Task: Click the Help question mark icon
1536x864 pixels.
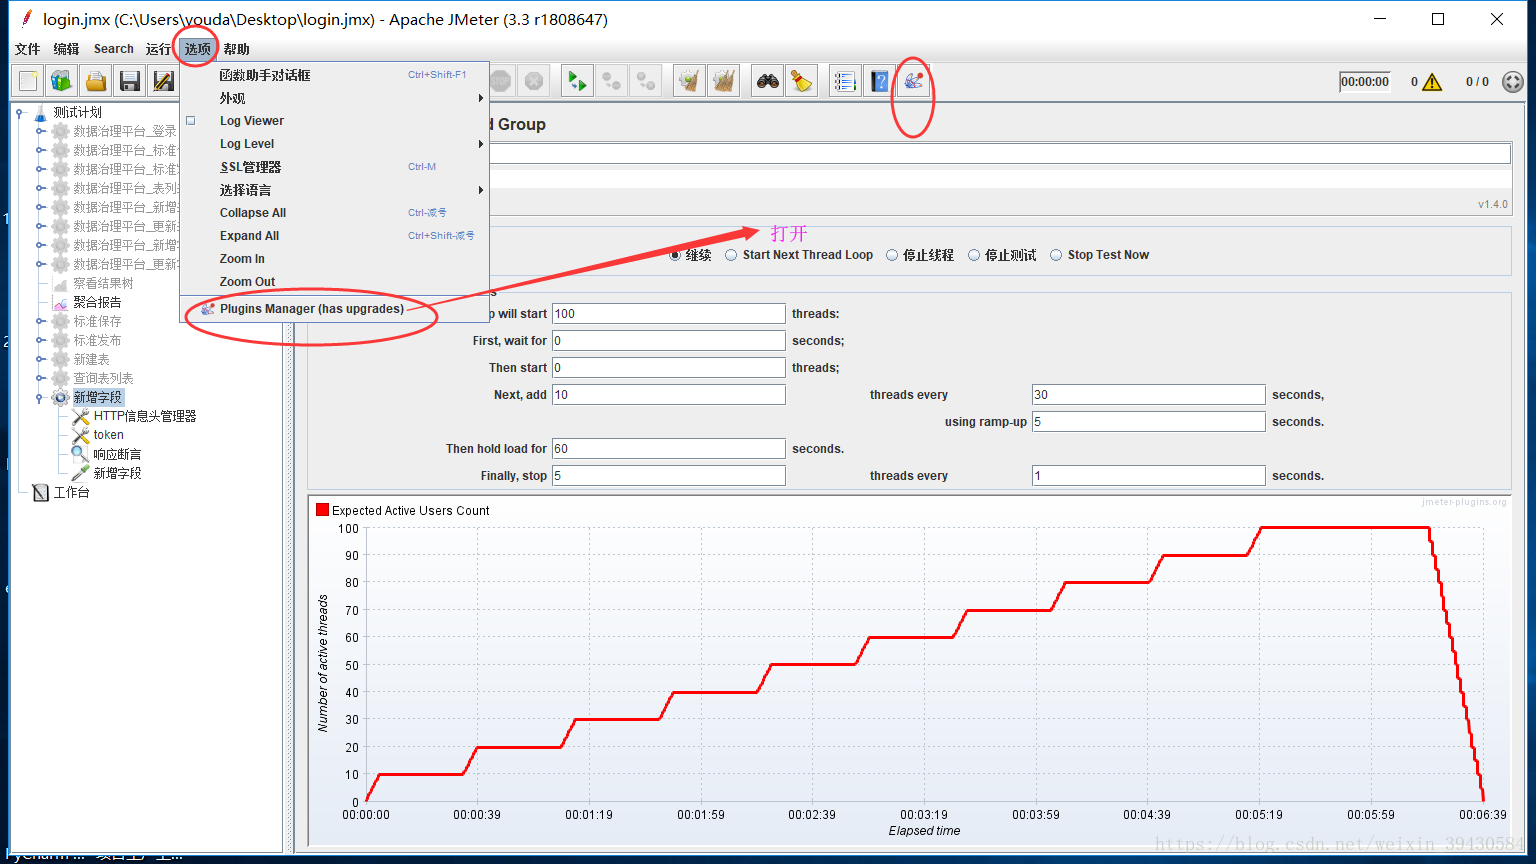Action: click(879, 81)
